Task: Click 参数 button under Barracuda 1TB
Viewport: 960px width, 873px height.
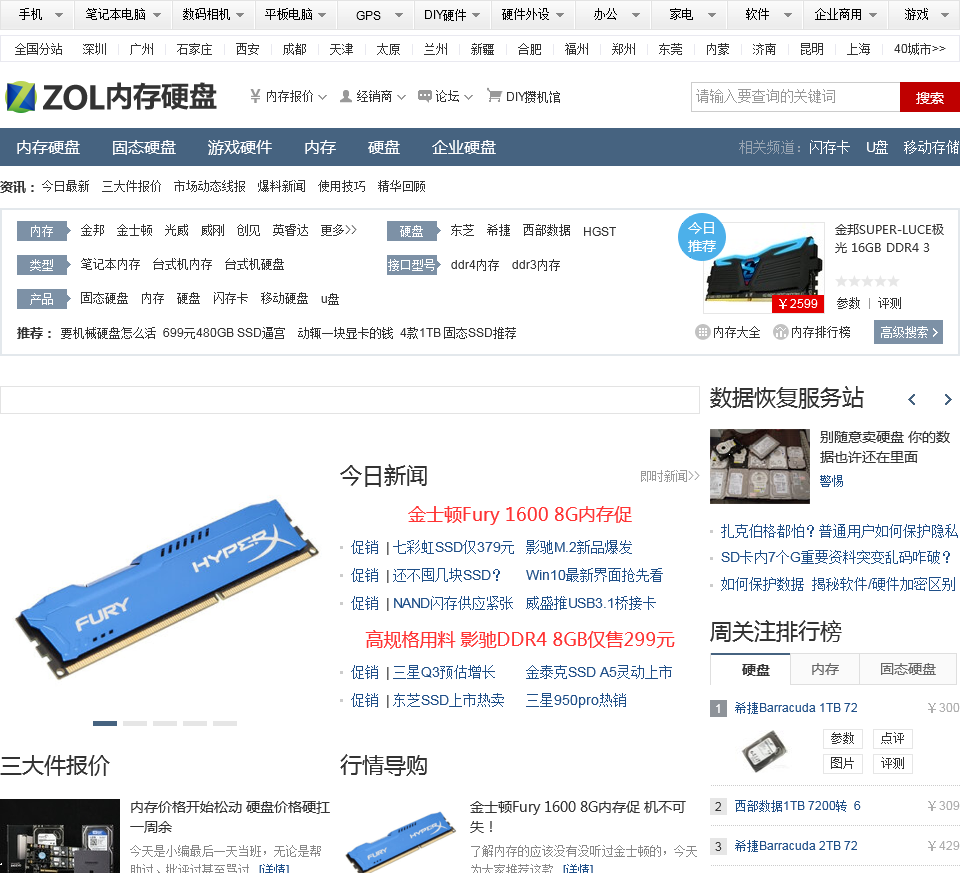Action: [x=842, y=738]
